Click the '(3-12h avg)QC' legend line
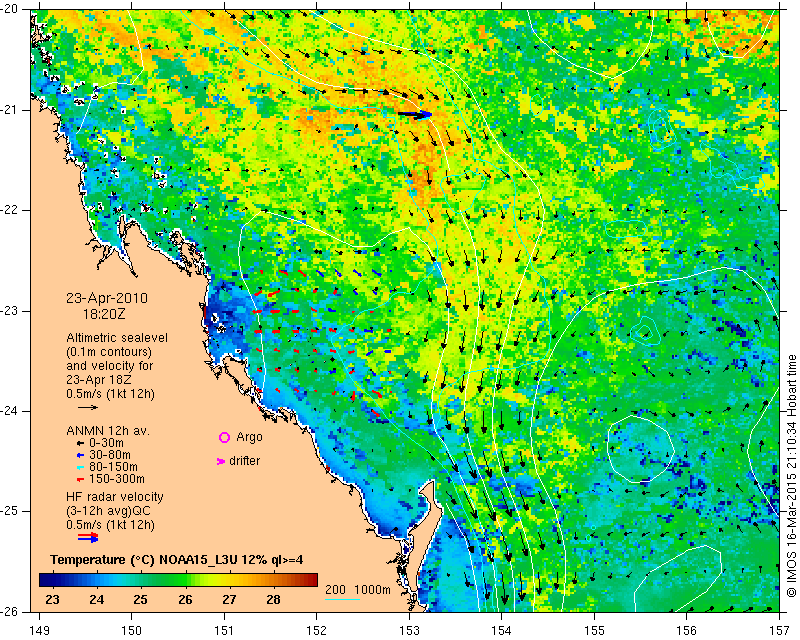Image resolution: width=800 pixels, height=640 pixels. pyautogui.click(x=108, y=510)
